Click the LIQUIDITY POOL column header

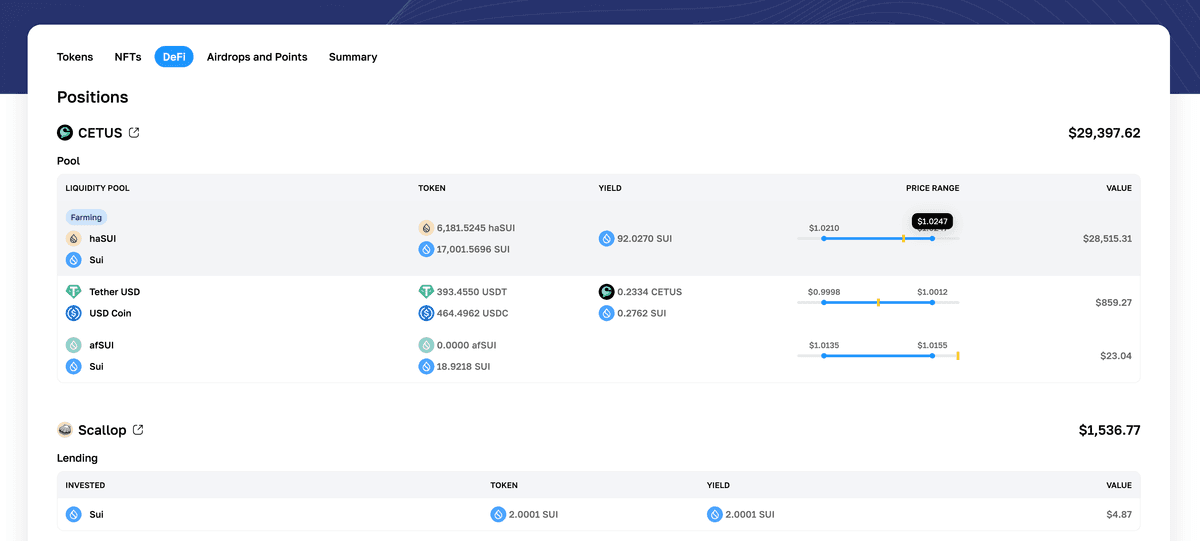(x=98, y=188)
